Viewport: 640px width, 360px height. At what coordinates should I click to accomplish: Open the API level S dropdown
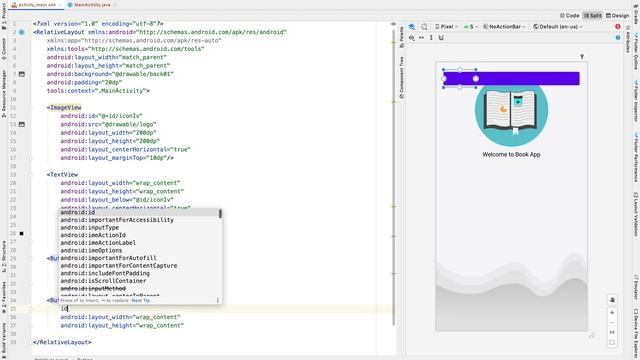471,27
